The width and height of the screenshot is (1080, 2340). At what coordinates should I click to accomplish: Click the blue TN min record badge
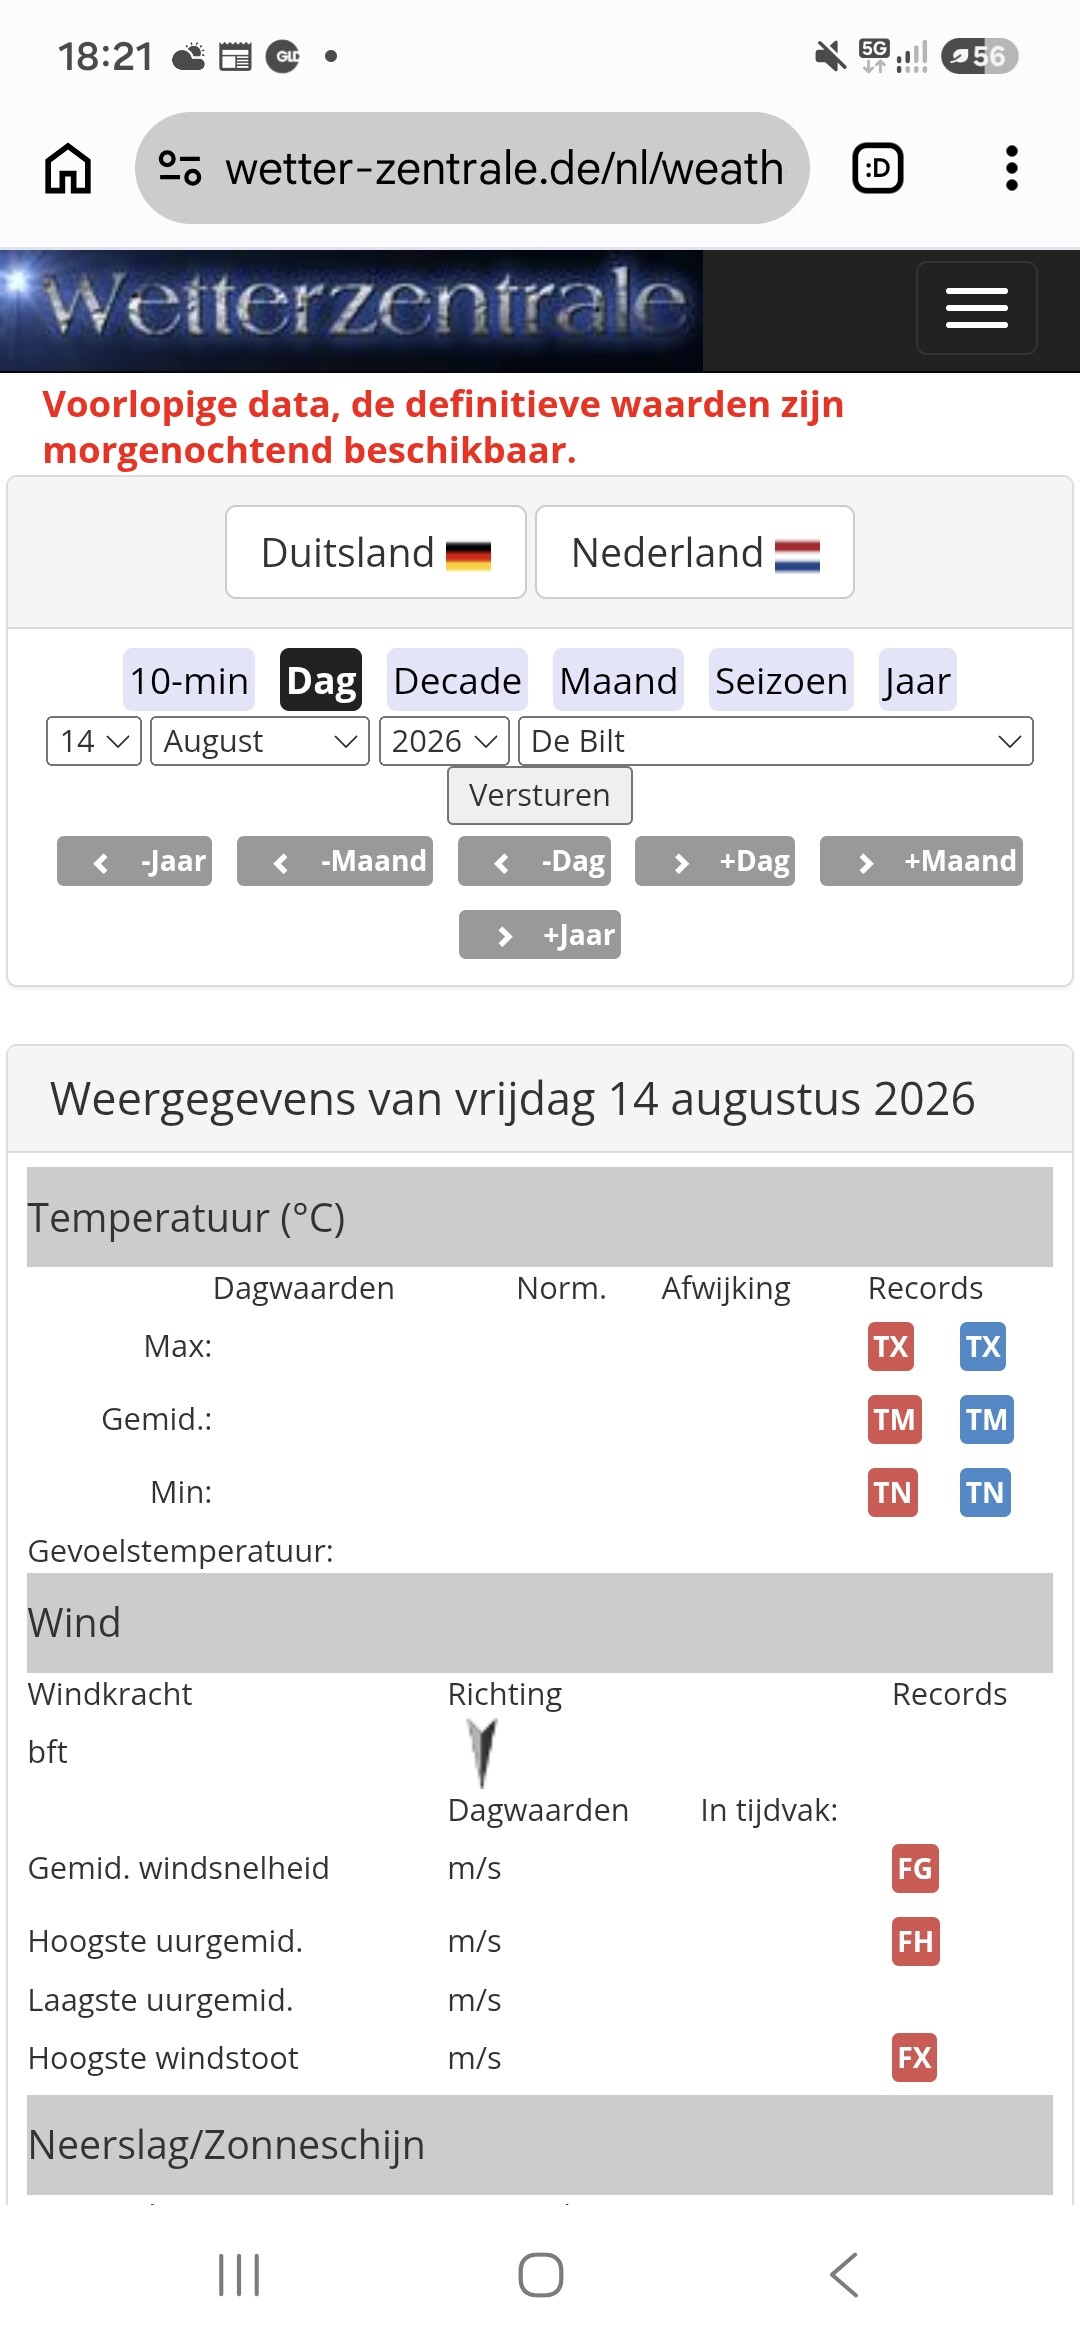985,1492
